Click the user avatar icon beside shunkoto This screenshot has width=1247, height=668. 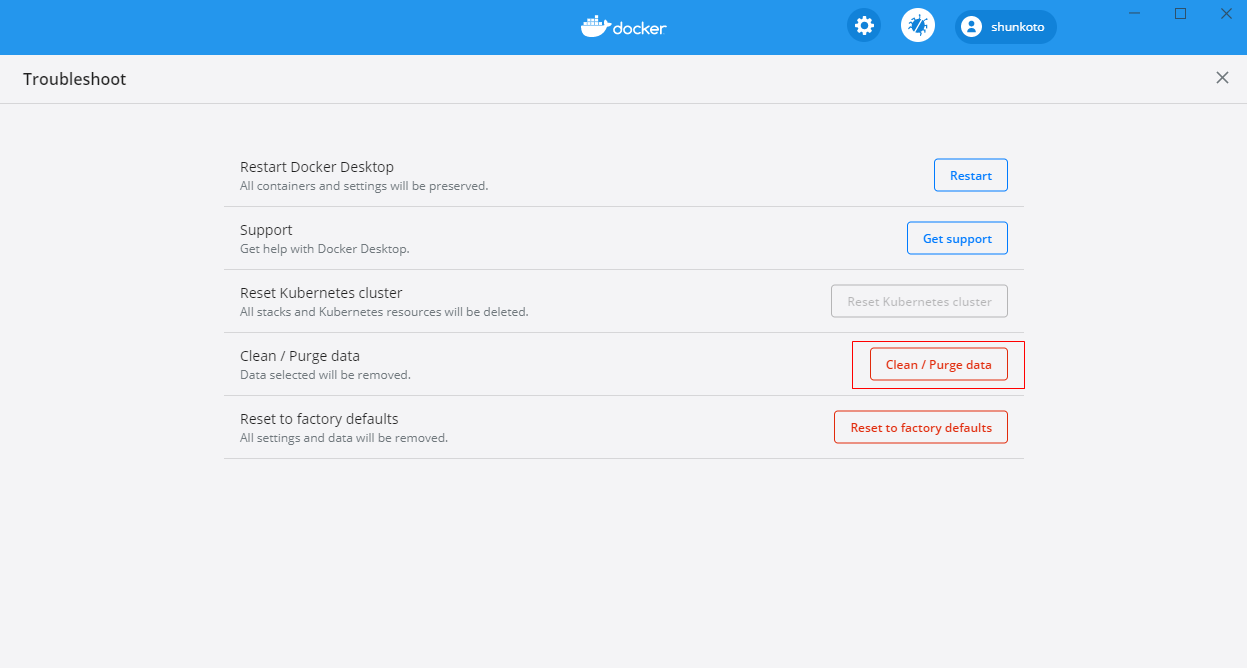pos(971,27)
